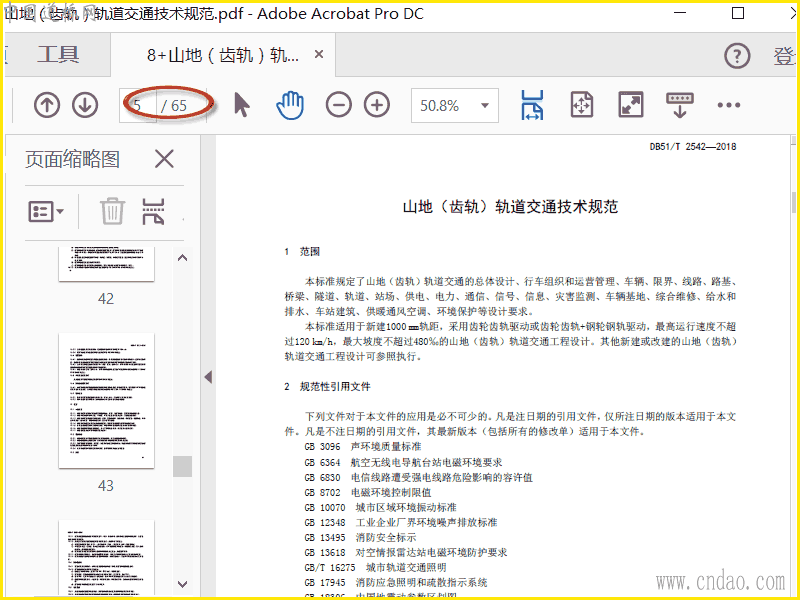Open the help question mark icon
Screen dimensions: 800x600
coord(737,56)
